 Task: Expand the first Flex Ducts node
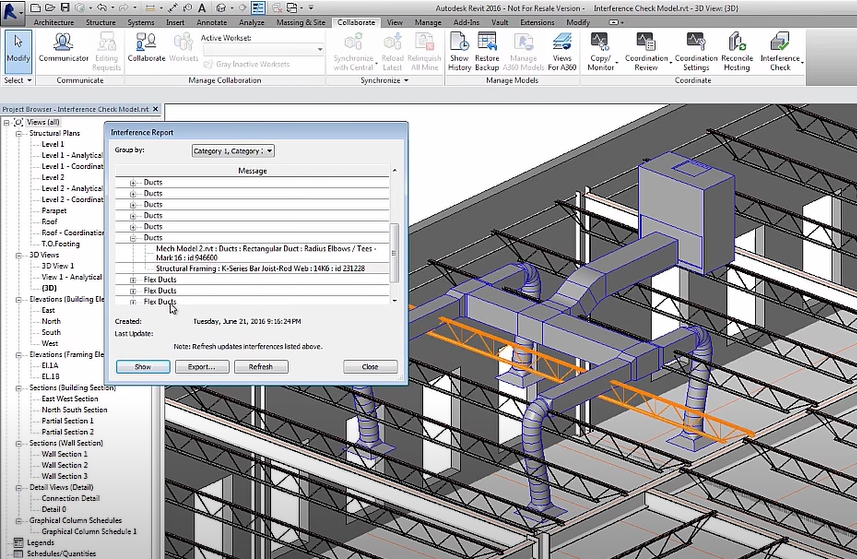133,280
